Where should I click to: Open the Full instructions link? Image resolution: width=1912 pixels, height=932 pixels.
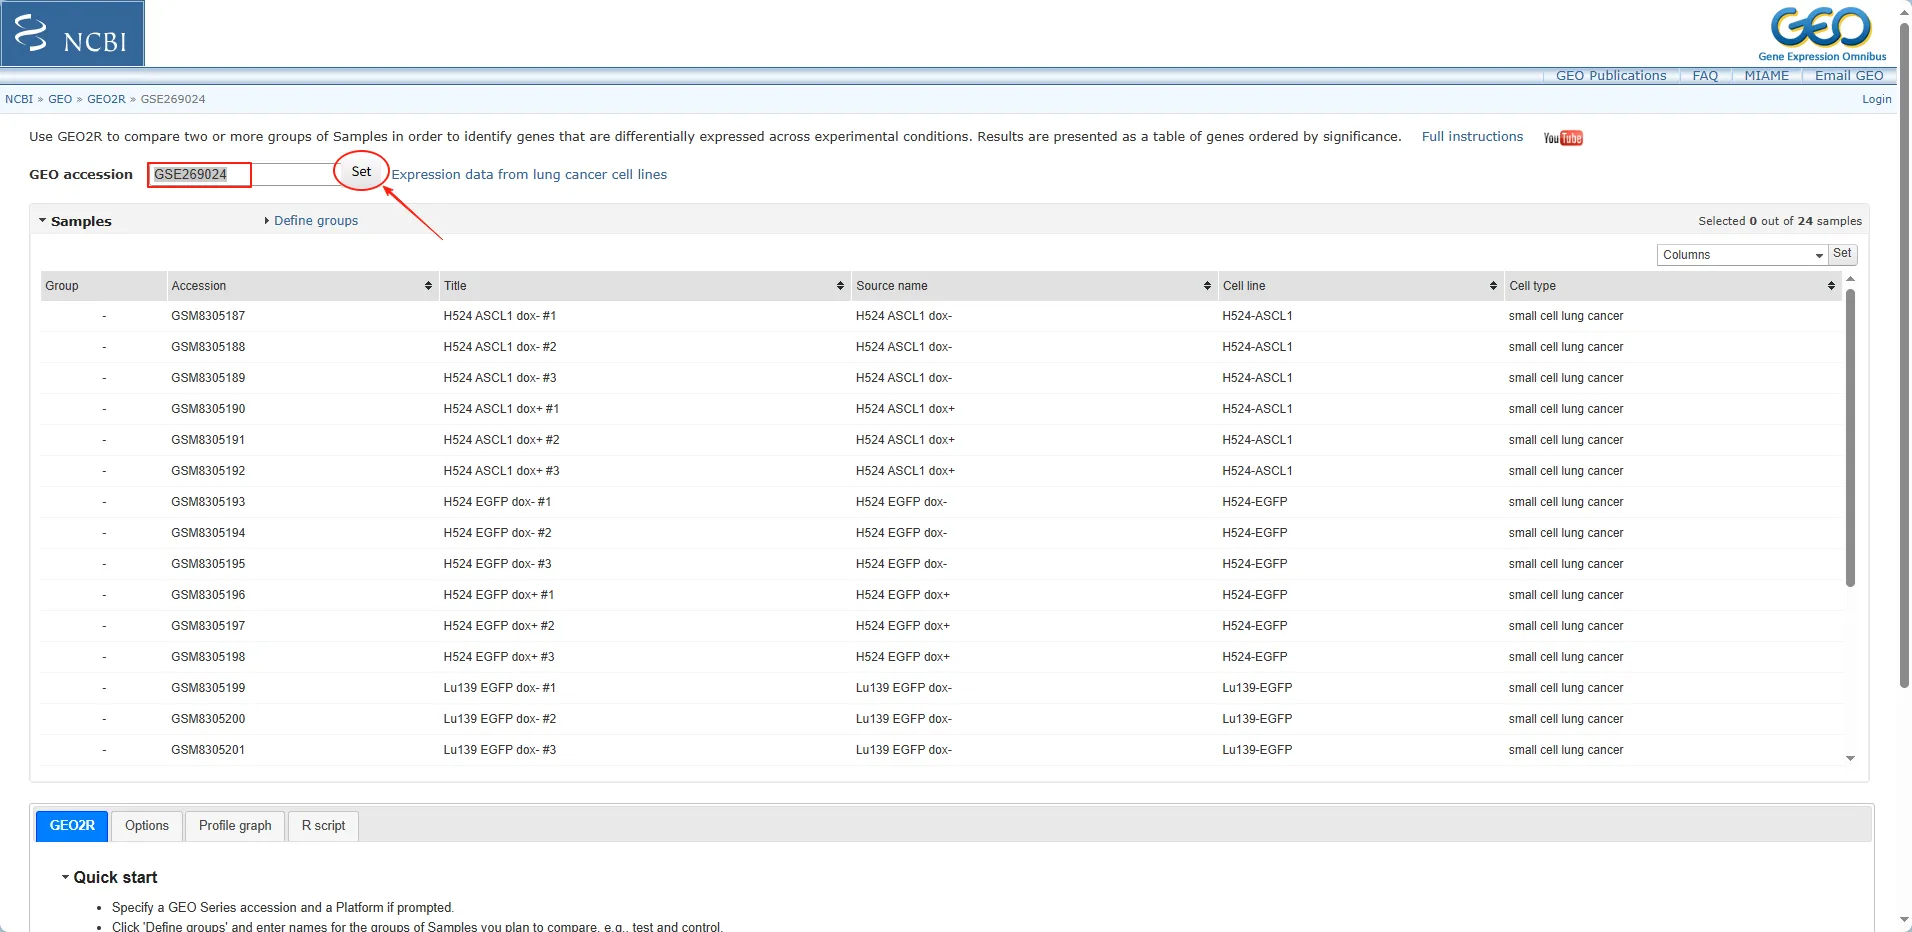[1472, 137]
